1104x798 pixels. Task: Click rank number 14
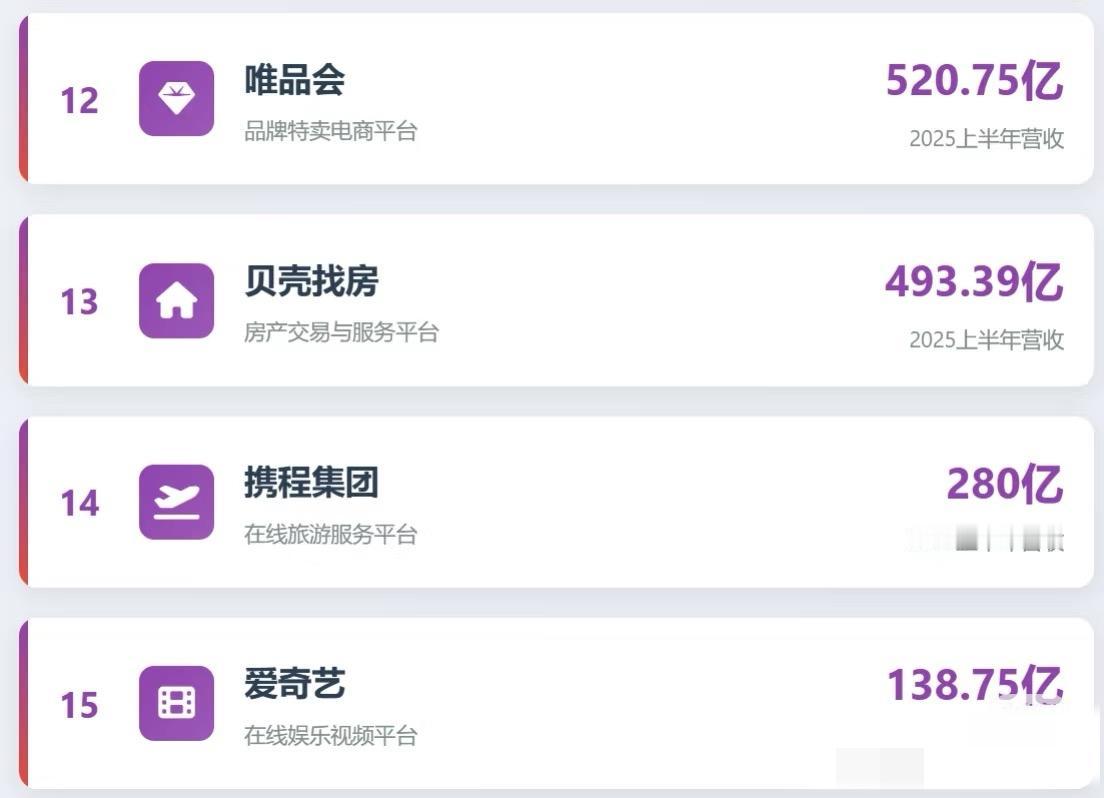click(79, 504)
